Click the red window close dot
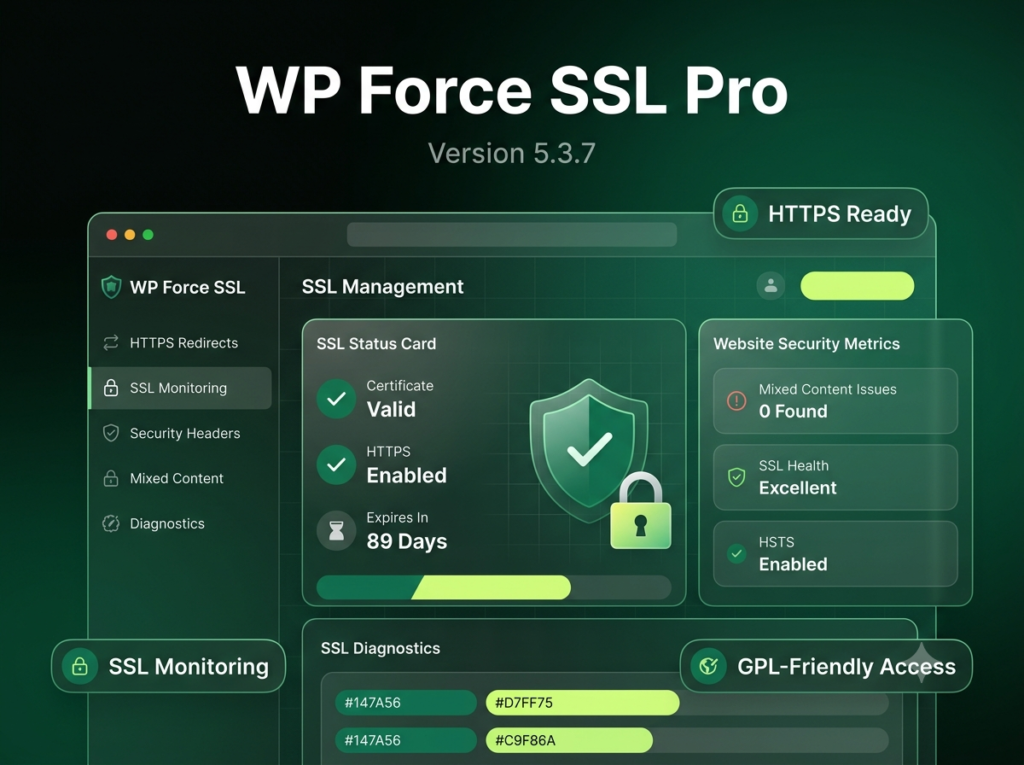The image size is (1024, 765). pos(112,235)
